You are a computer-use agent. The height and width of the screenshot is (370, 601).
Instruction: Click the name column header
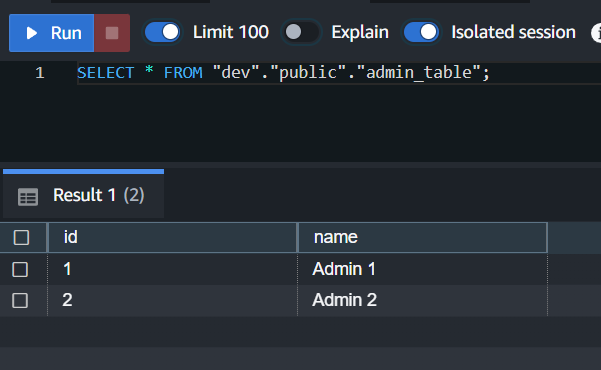point(423,237)
